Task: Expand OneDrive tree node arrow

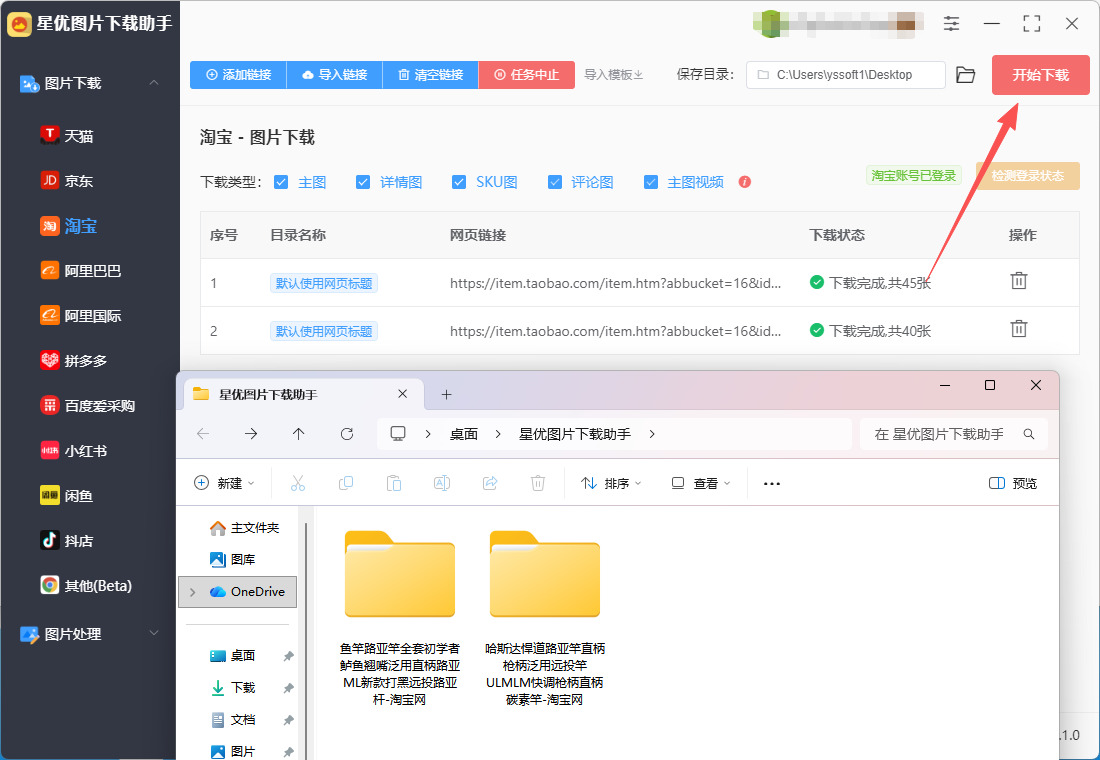Action: [x=193, y=592]
